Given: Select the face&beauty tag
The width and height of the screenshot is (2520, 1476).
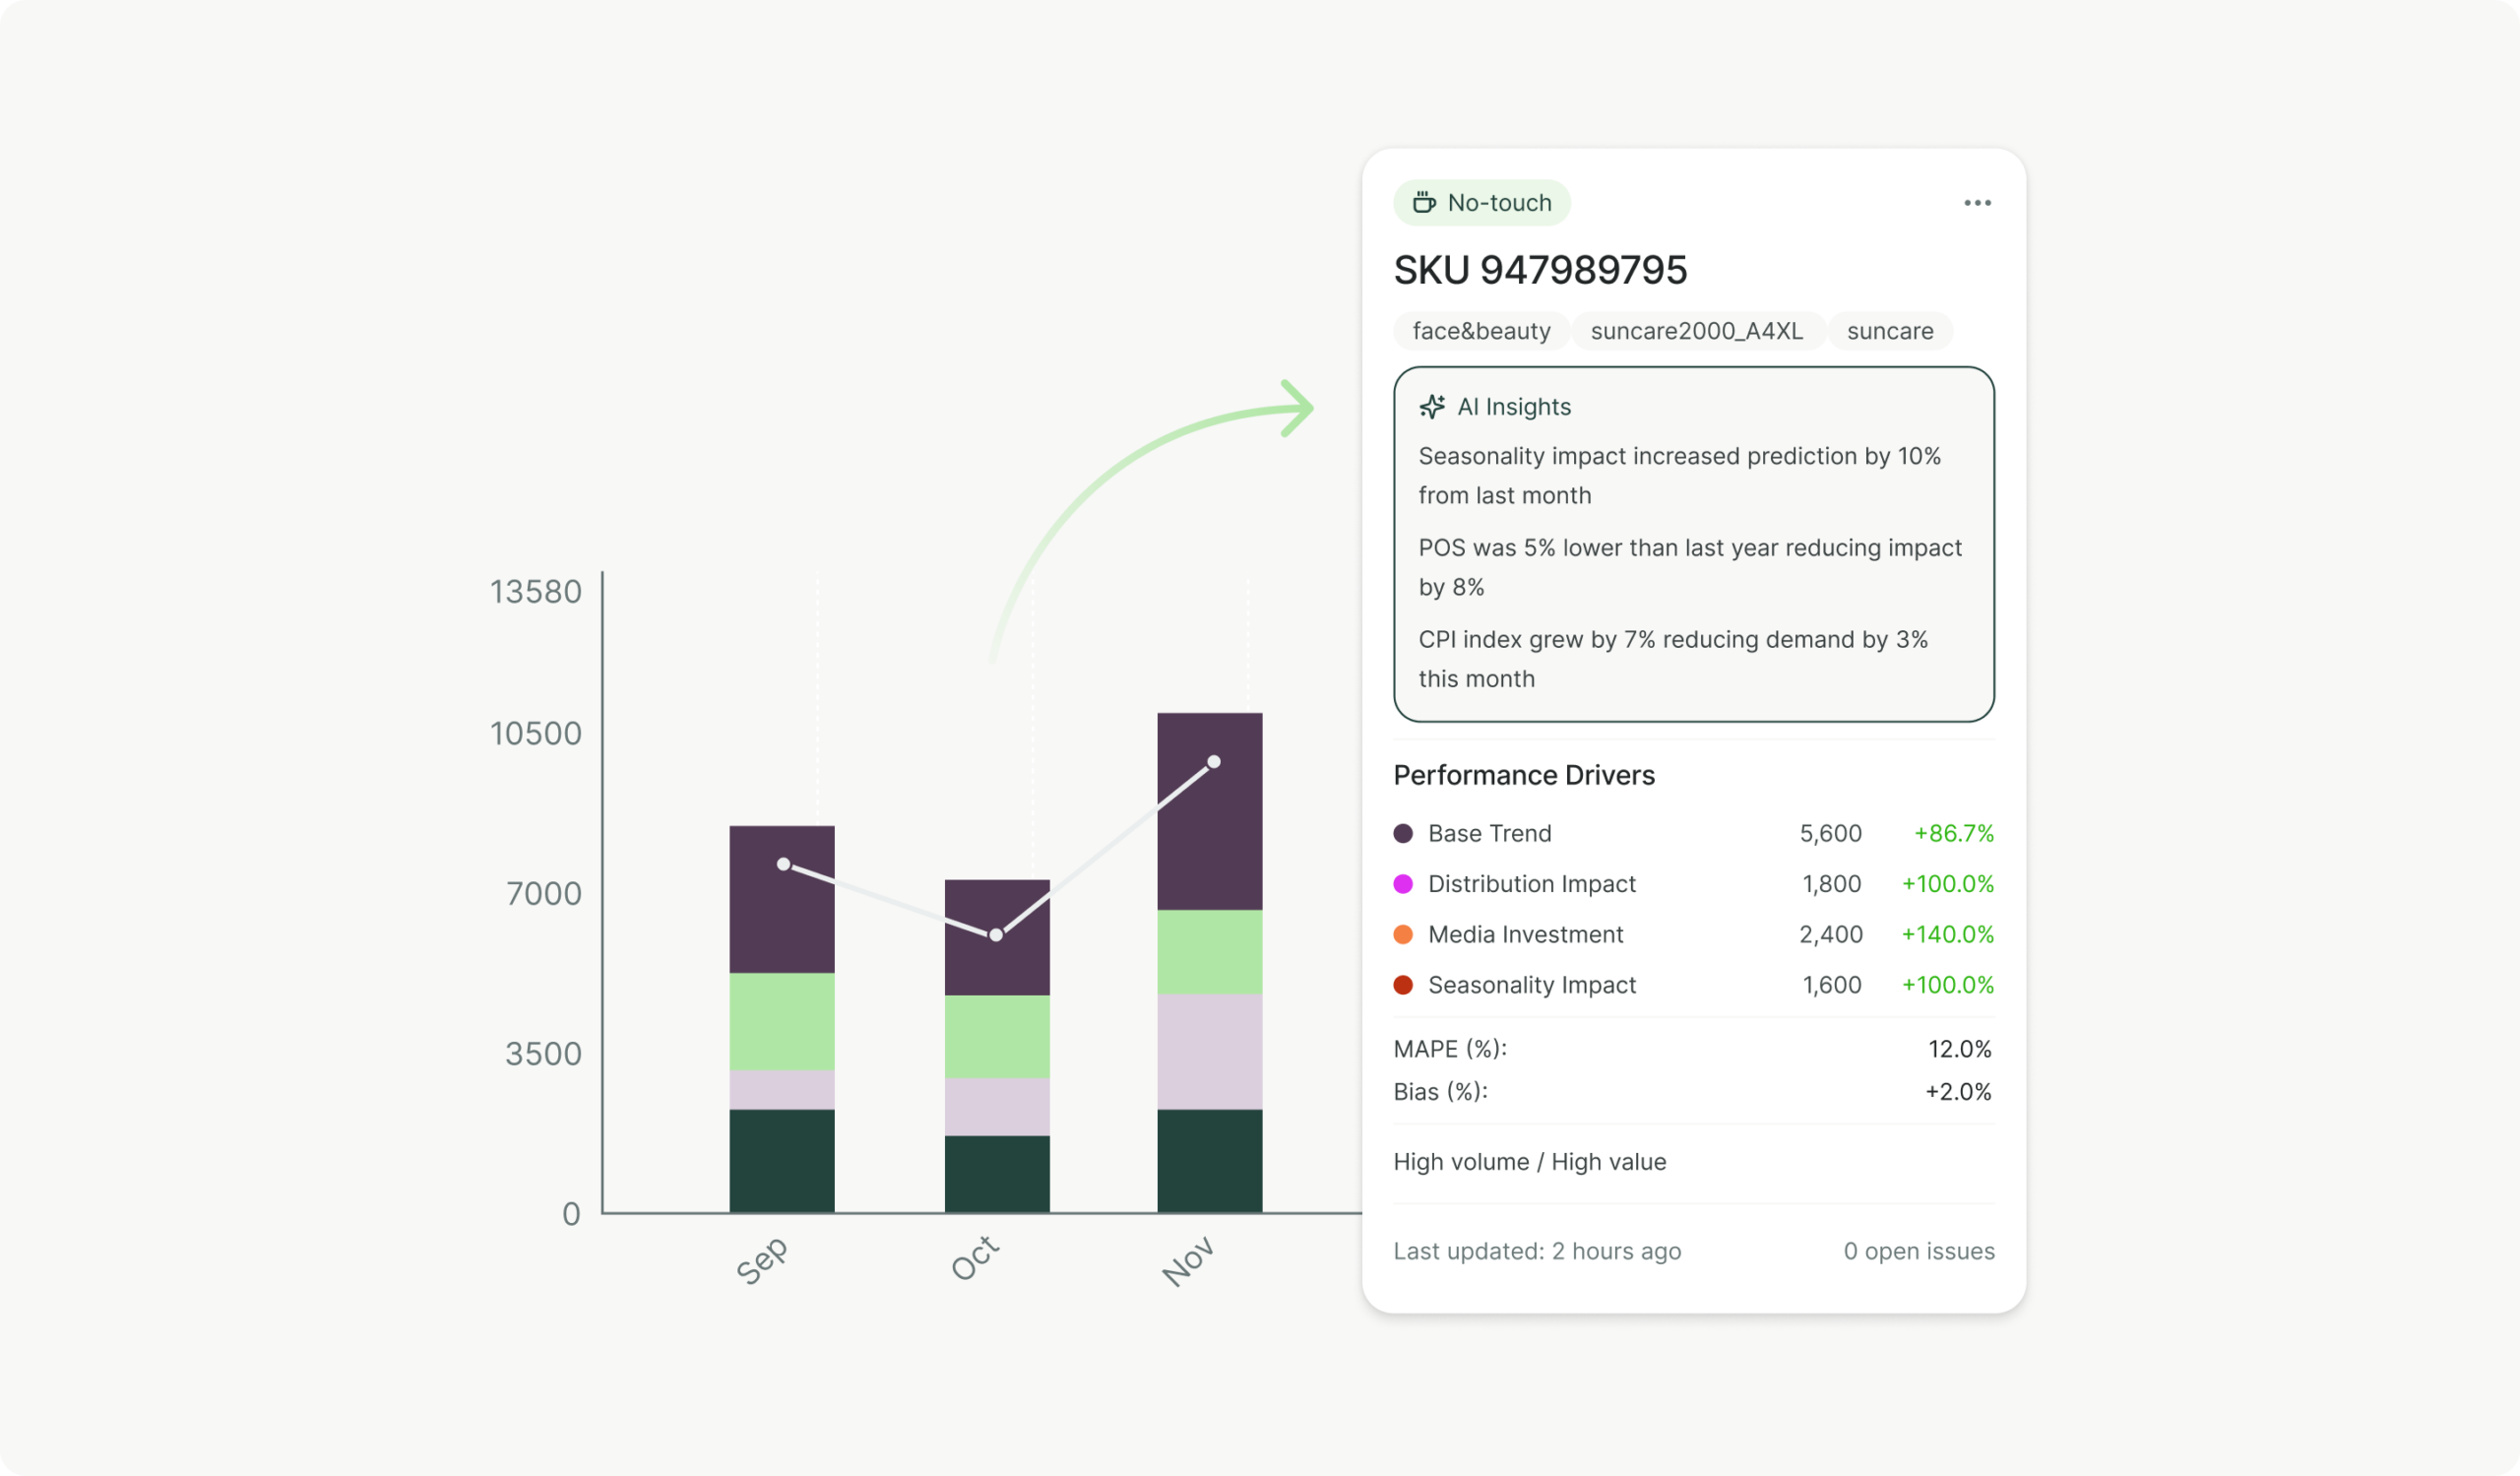Looking at the screenshot, I should tap(1481, 331).
